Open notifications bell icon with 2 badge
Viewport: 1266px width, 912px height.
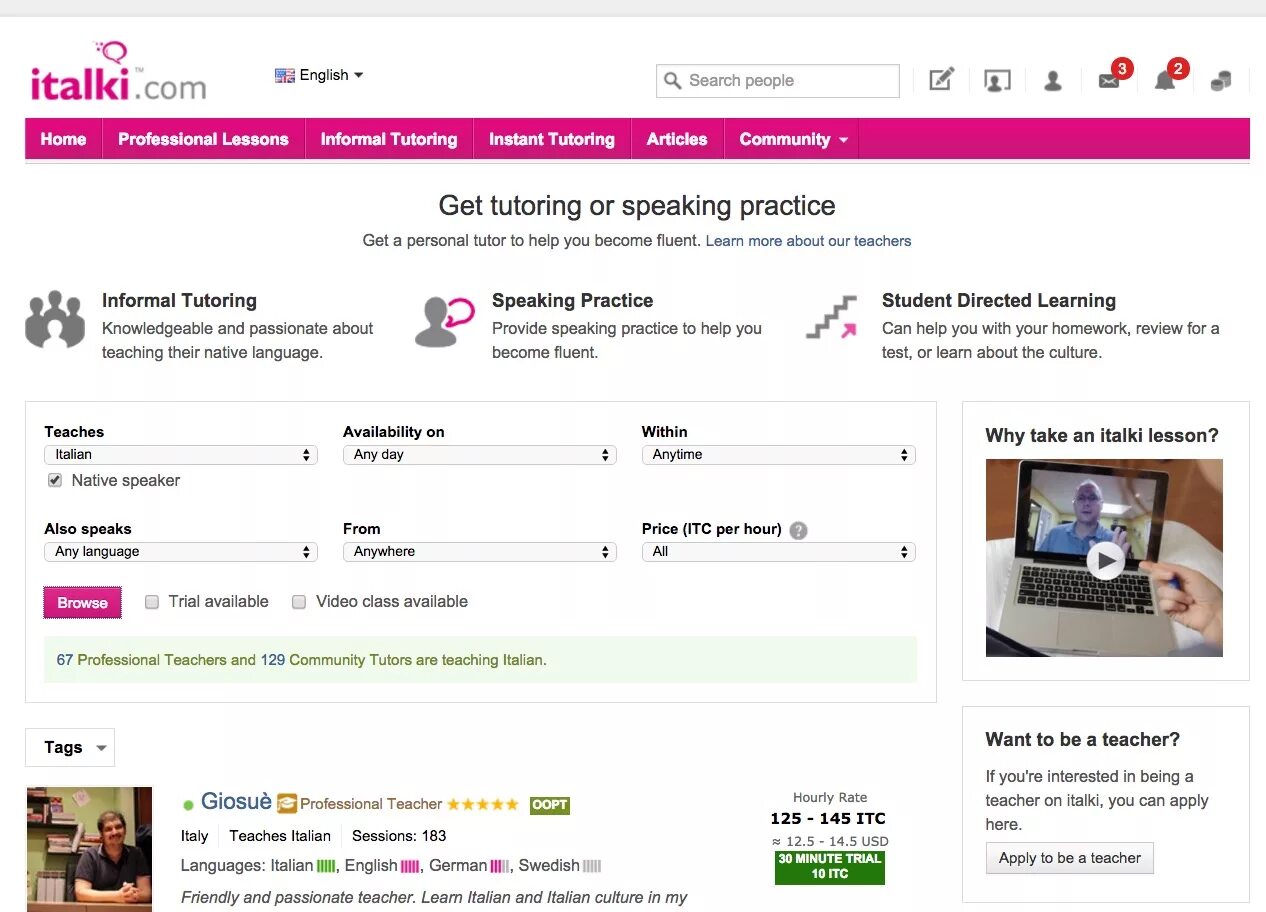(1165, 81)
